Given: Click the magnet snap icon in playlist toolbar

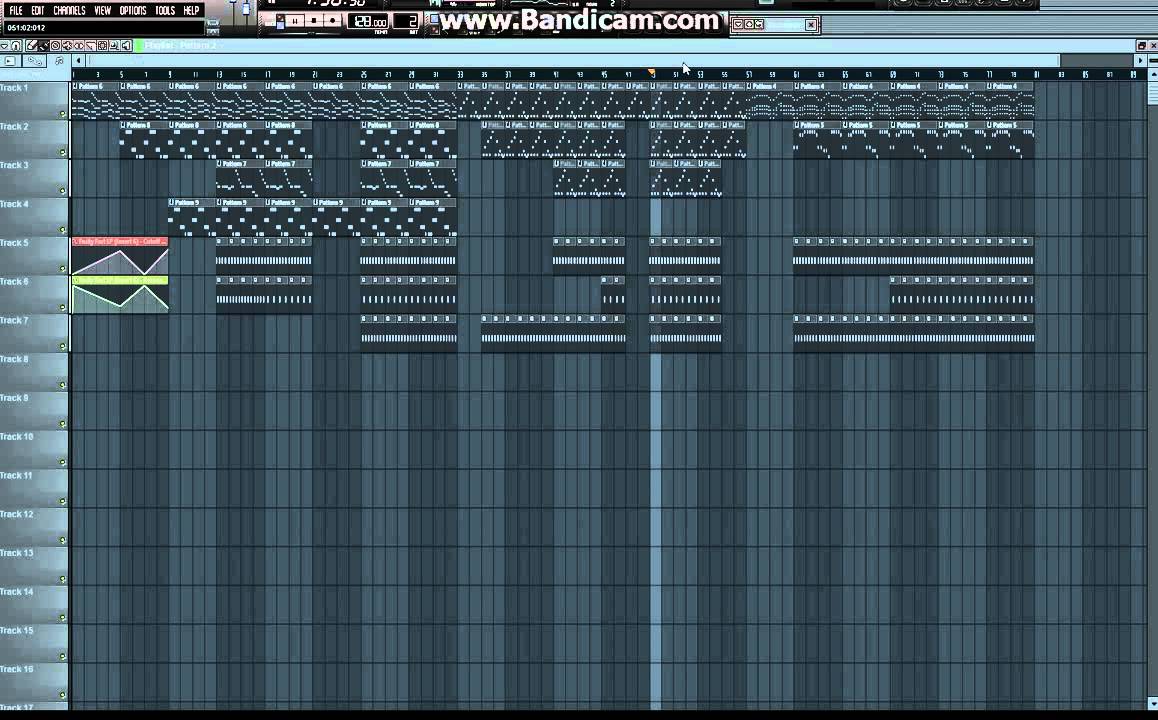Looking at the screenshot, I should tap(16, 46).
